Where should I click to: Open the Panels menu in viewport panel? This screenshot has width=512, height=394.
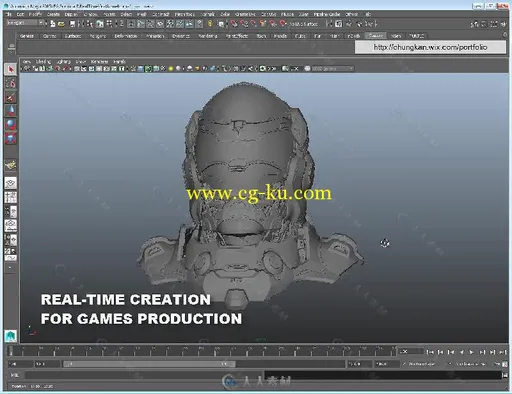[119, 62]
